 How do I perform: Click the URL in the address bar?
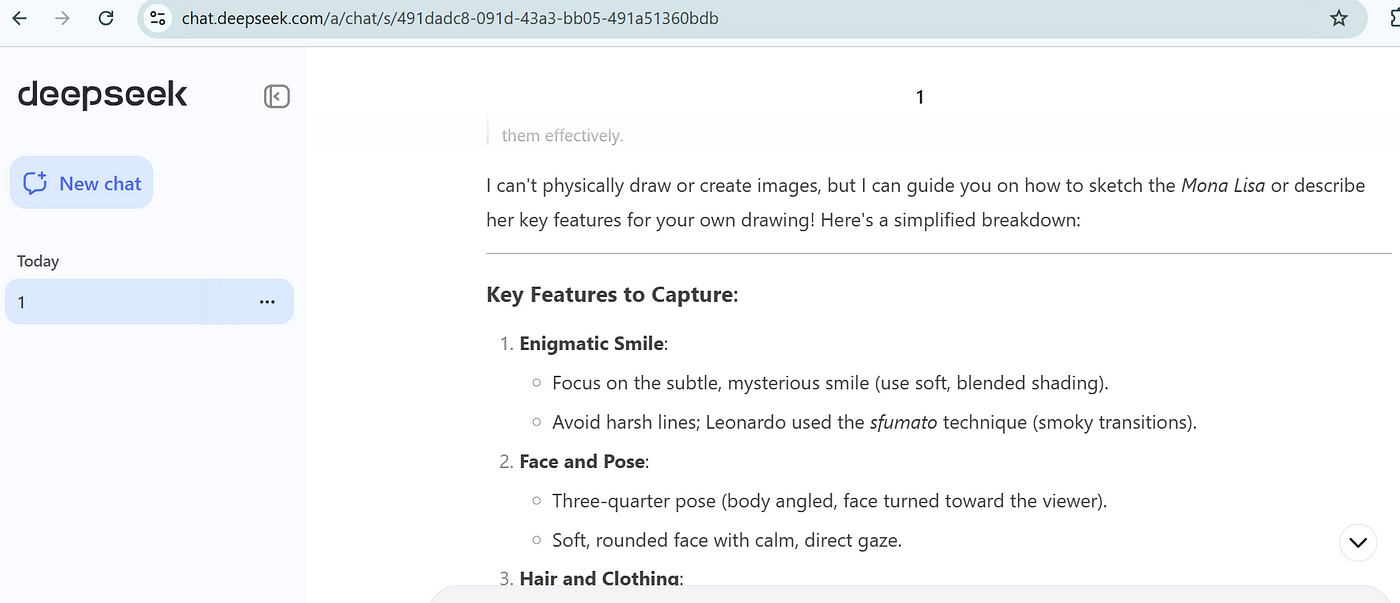[x=450, y=19]
